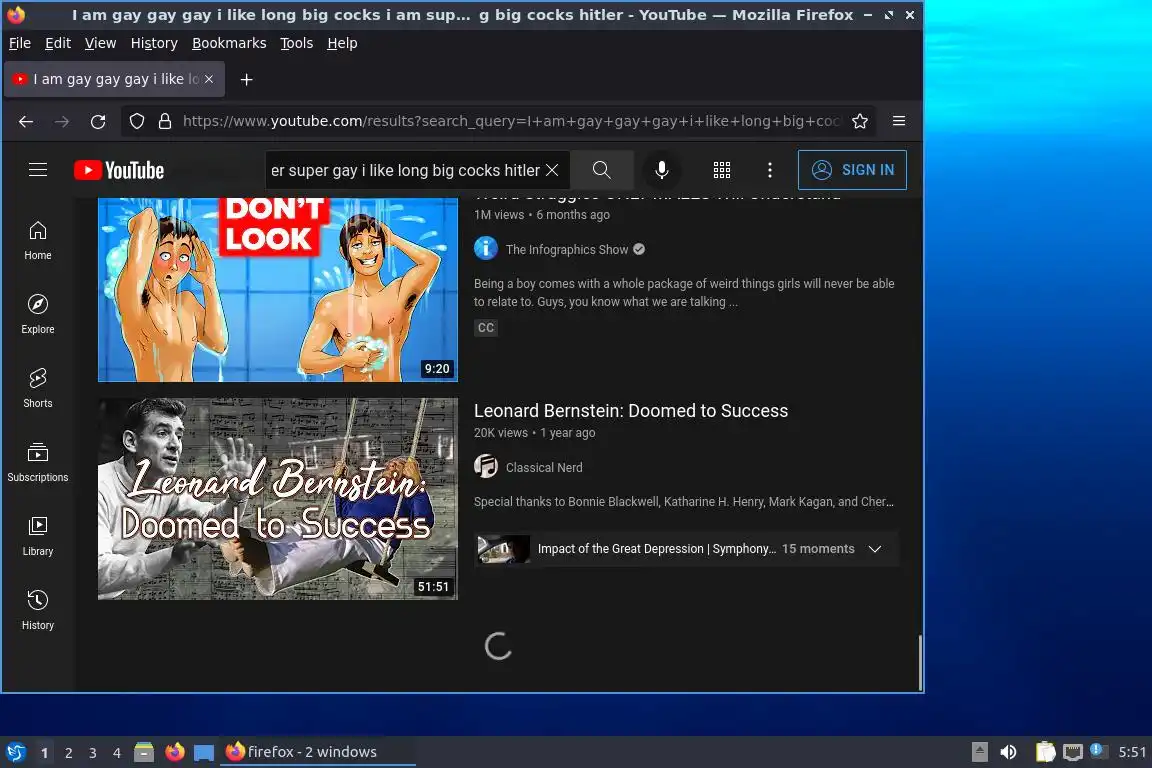The height and width of the screenshot is (768, 1152).
Task: Open the Leonard Bernstein video thumbnail
Action: pyautogui.click(x=278, y=499)
